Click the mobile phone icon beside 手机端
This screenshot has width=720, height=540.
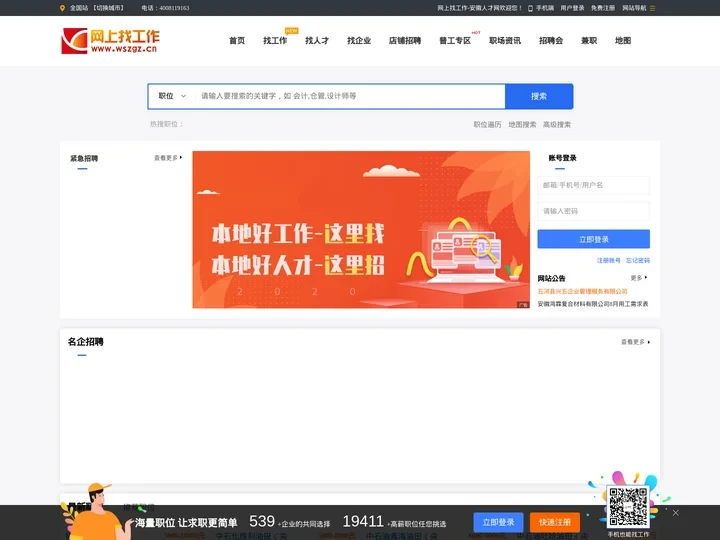coord(530,8)
